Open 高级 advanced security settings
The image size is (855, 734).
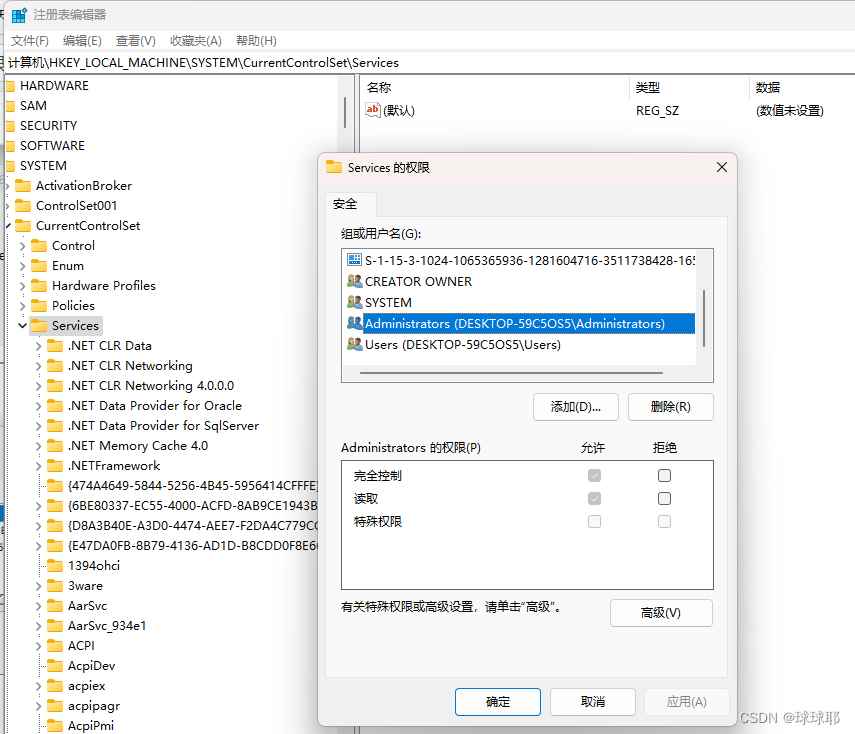pyautogui.click(x=662, y=612)
